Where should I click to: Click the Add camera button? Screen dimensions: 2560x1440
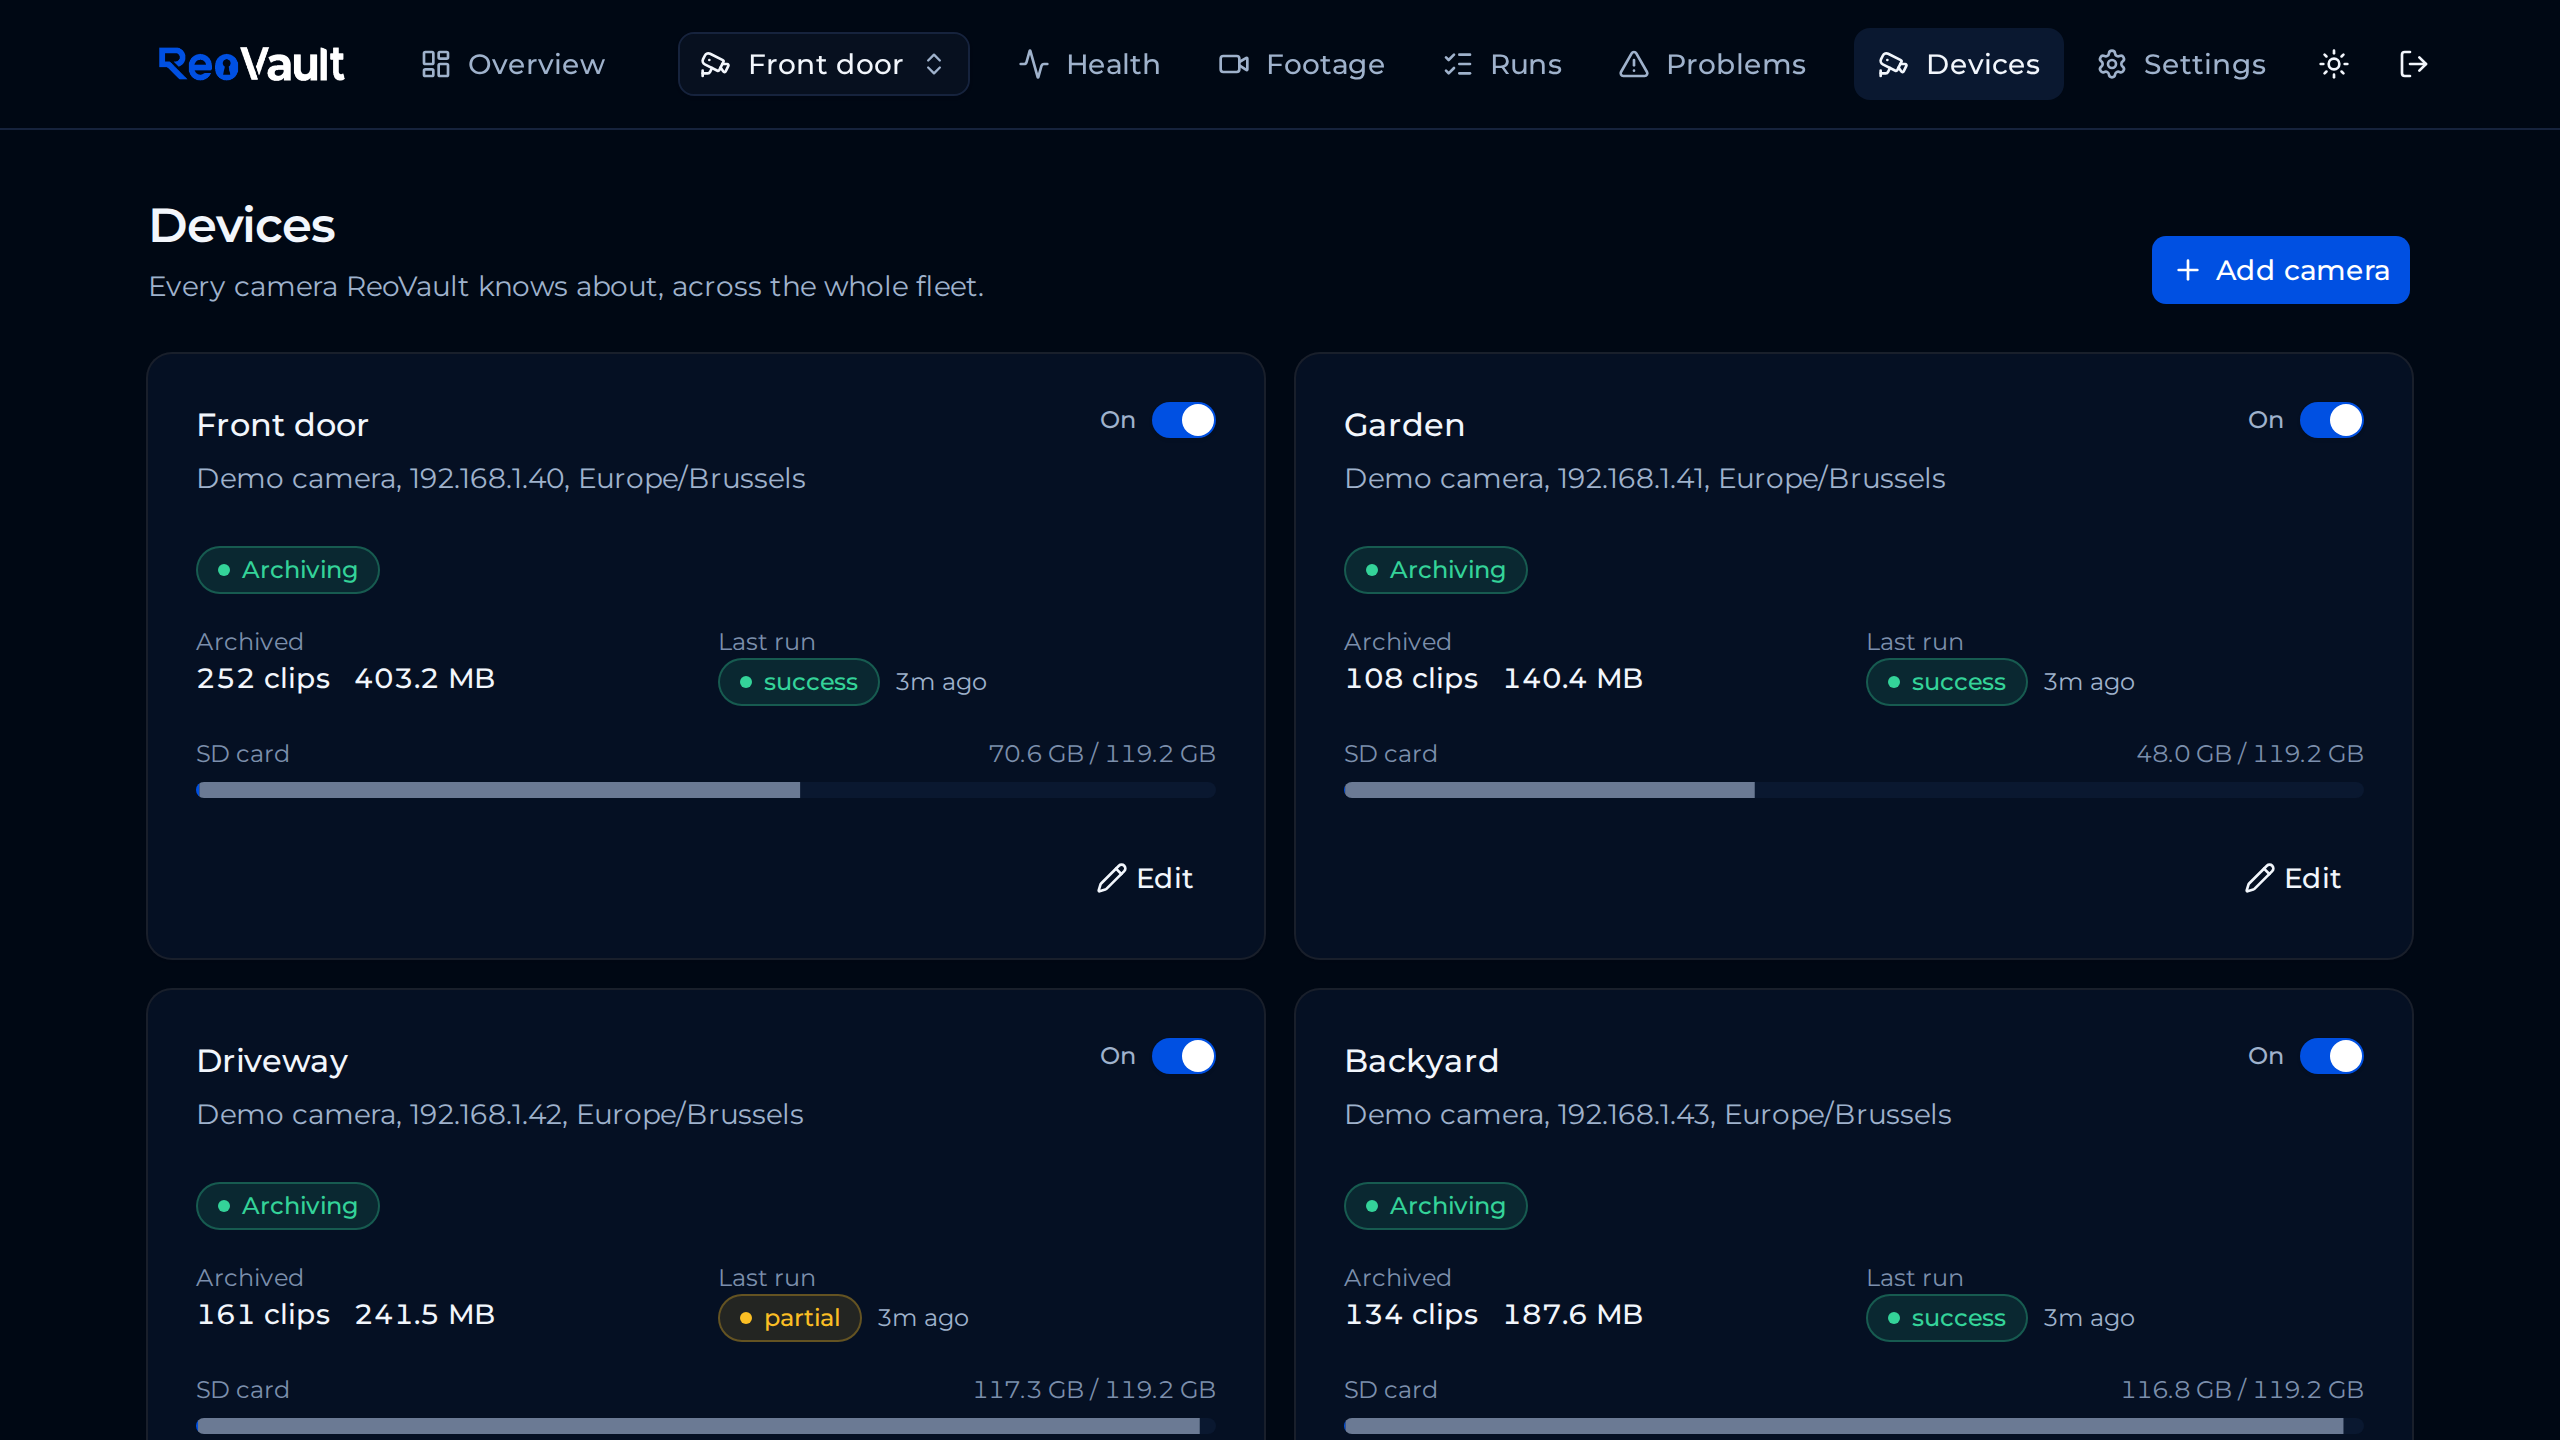[x=2280, y=270]
